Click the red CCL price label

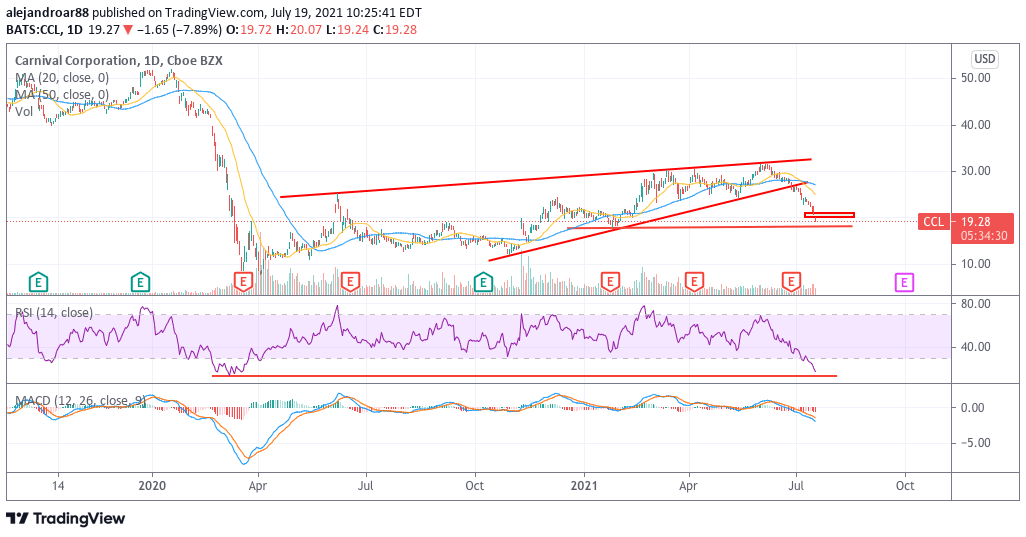point(933,222)
